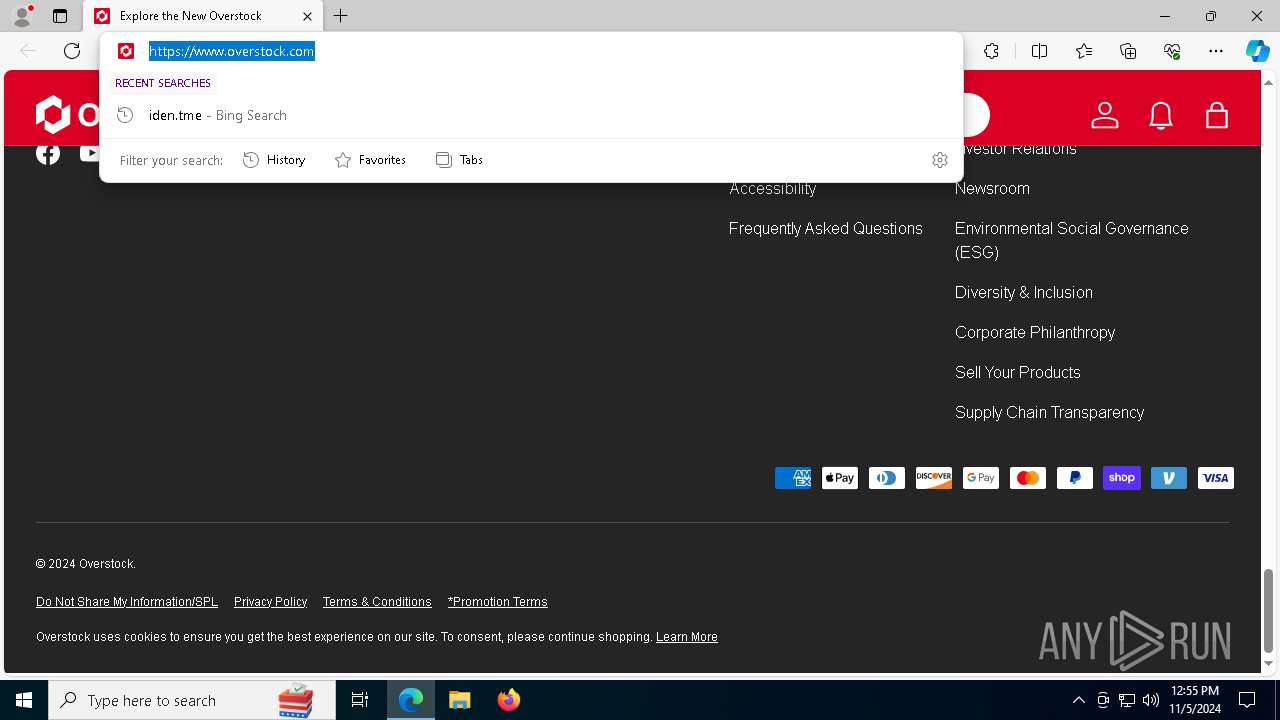Open Do Not Share My Information/SPL link
The image size is (1280, 720).
(x=127, y=602)
